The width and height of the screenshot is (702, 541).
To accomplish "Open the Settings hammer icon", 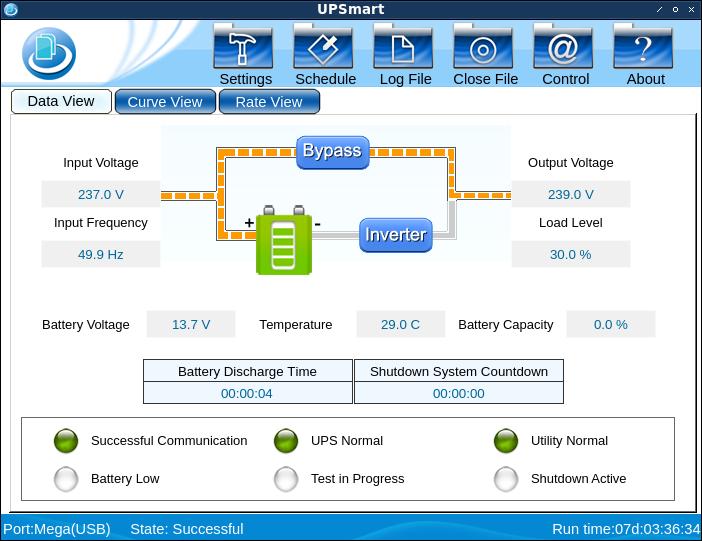I will click(x=245, y=47).
